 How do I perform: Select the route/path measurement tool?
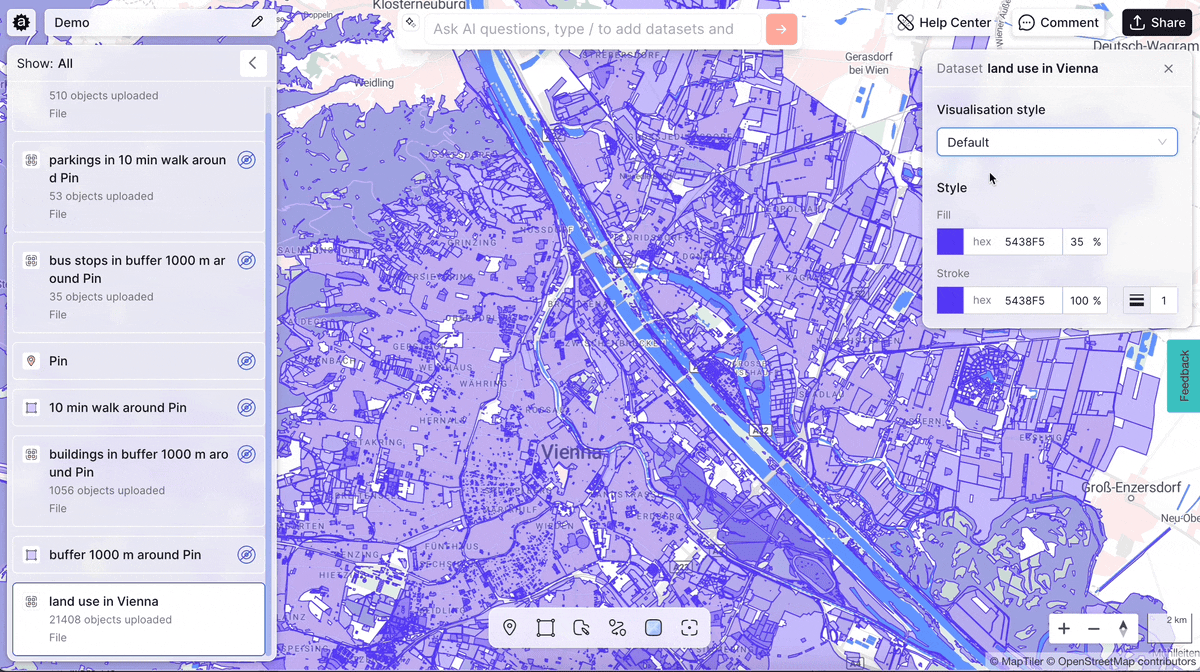click(617, 627)
